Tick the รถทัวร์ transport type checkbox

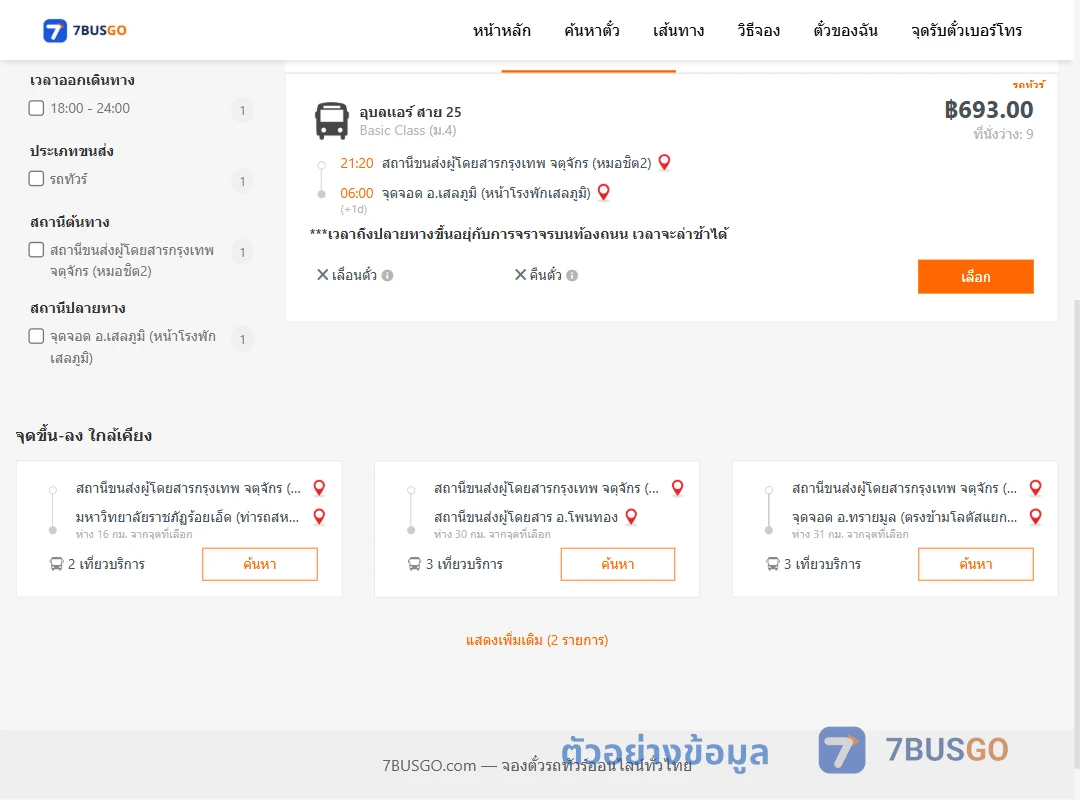click(x=37, y=178)
